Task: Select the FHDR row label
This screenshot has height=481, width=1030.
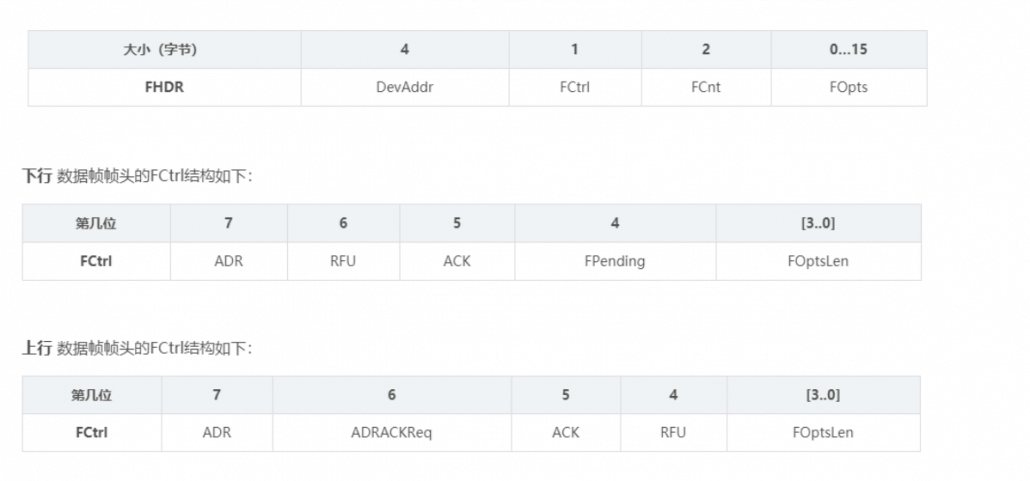Action: pyautogui.click(x=164, y=87)
